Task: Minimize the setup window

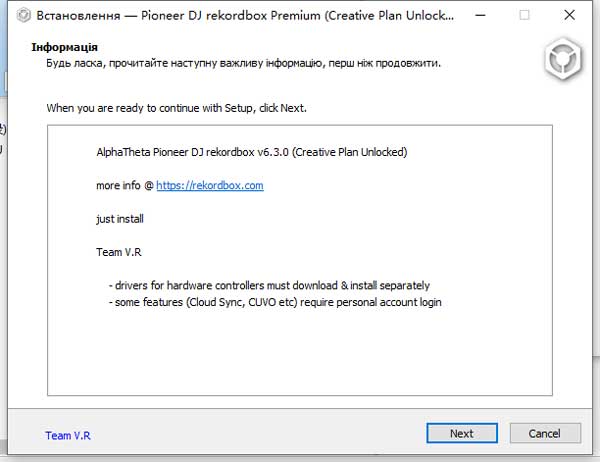Action: tap(479, 17)
